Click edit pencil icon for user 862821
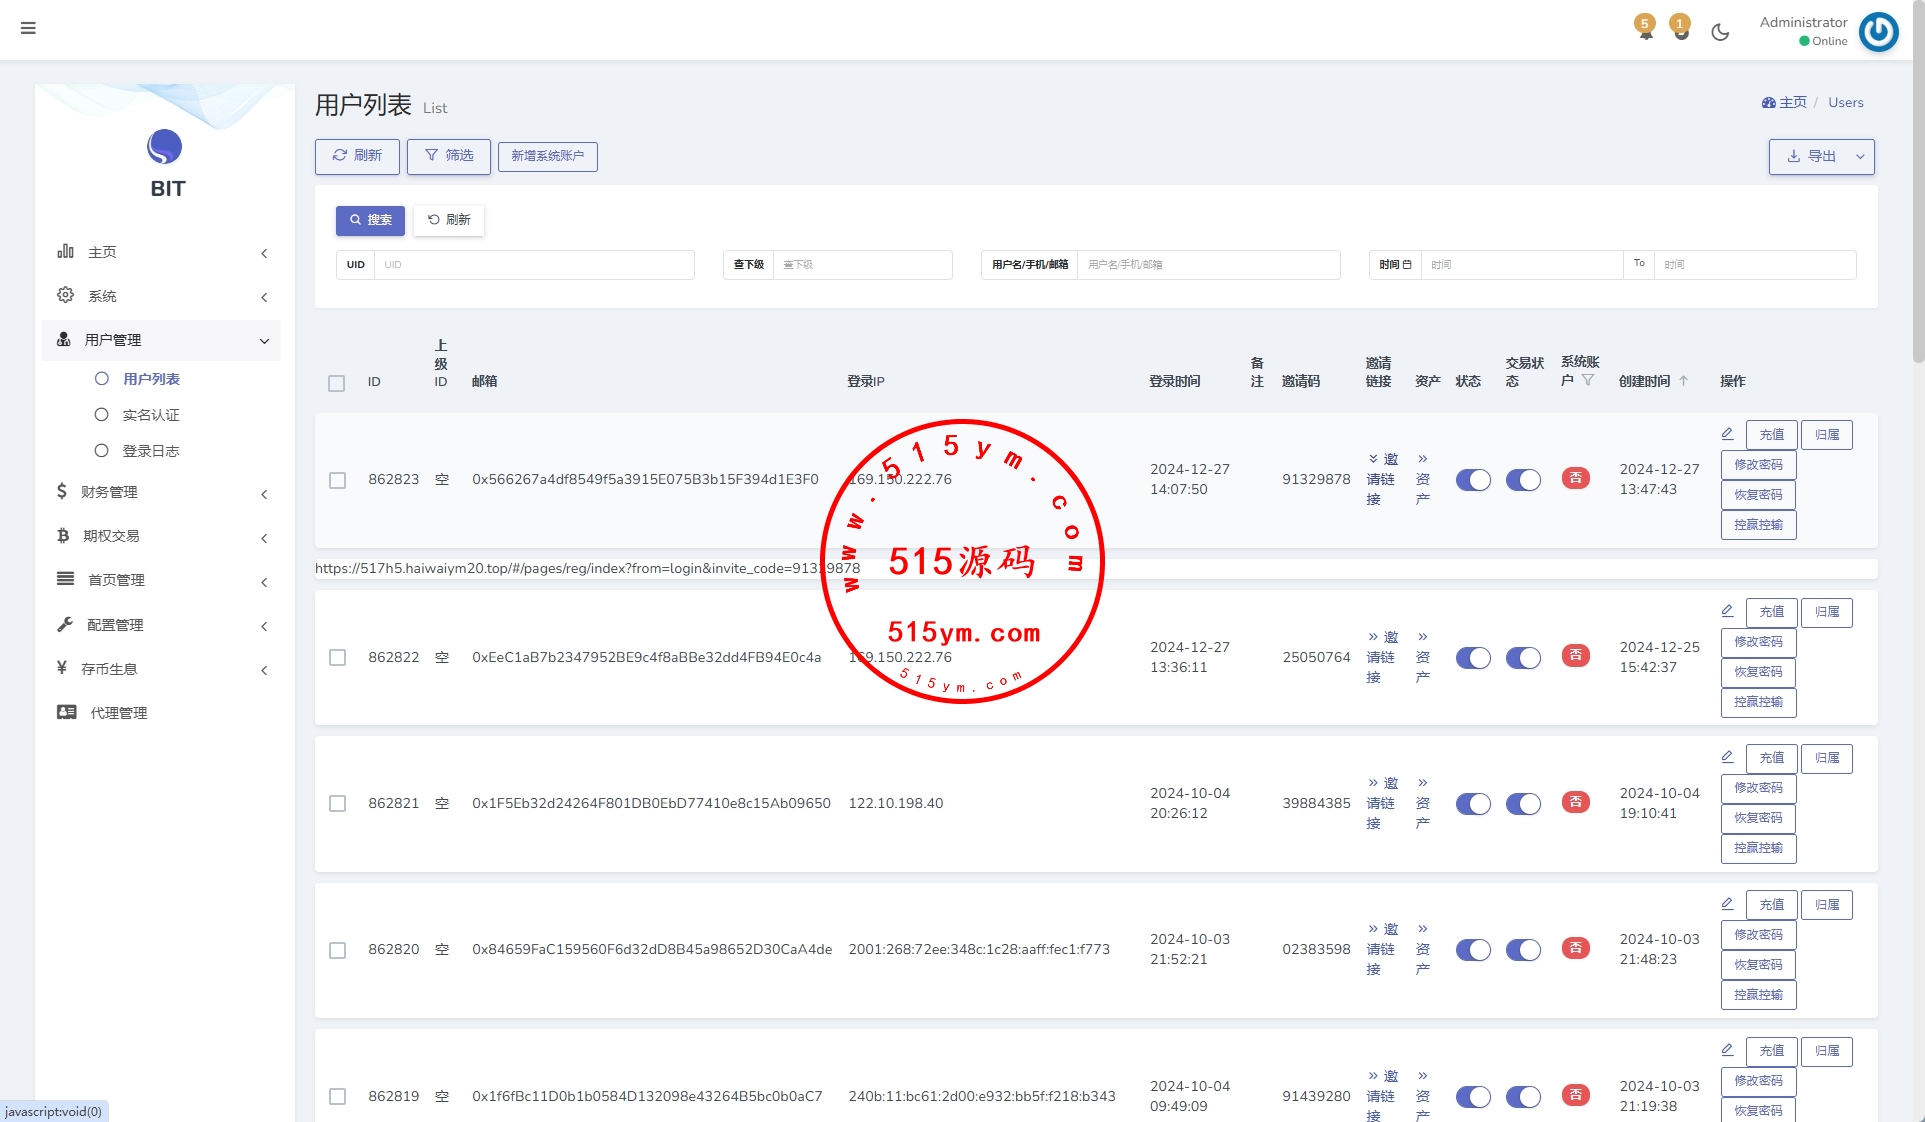Viewport: 1925px width, 1122px height. (1727, 757)
